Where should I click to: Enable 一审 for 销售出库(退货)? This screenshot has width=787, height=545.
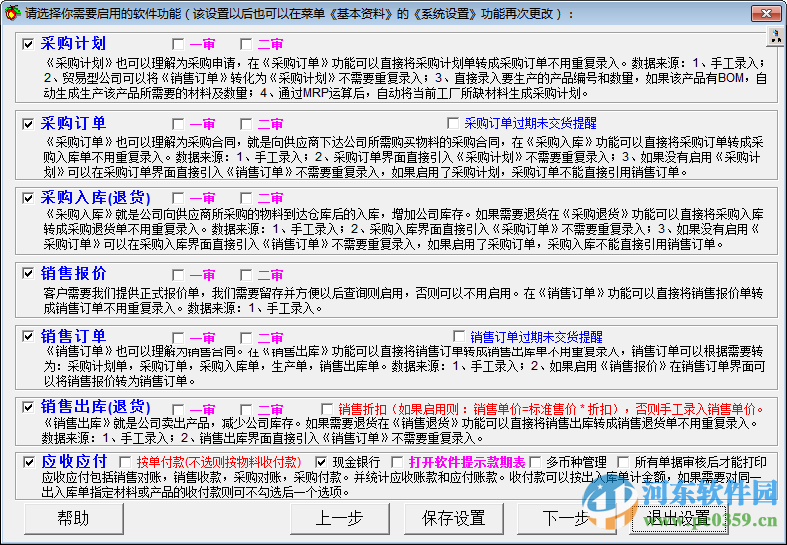pyautogui.click(x=178, y=409)
